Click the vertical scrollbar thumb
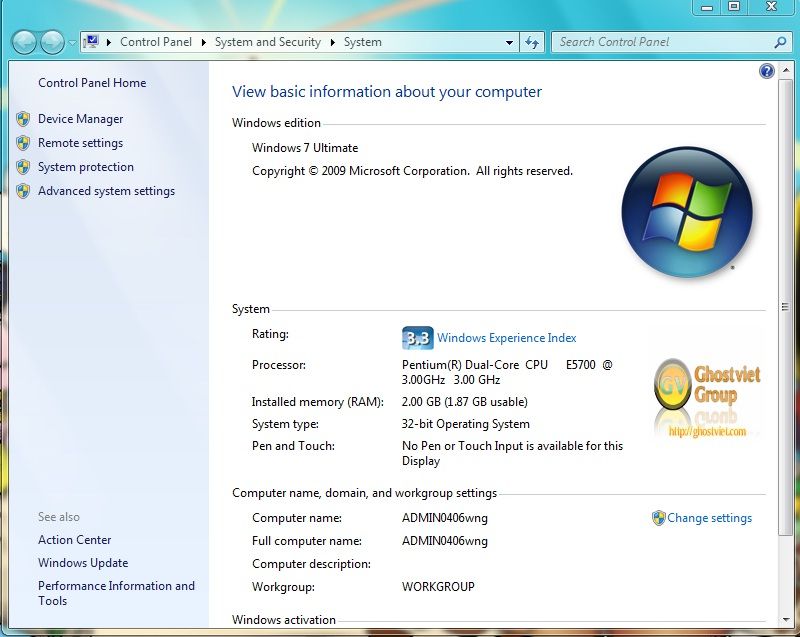 pos(785,306)
